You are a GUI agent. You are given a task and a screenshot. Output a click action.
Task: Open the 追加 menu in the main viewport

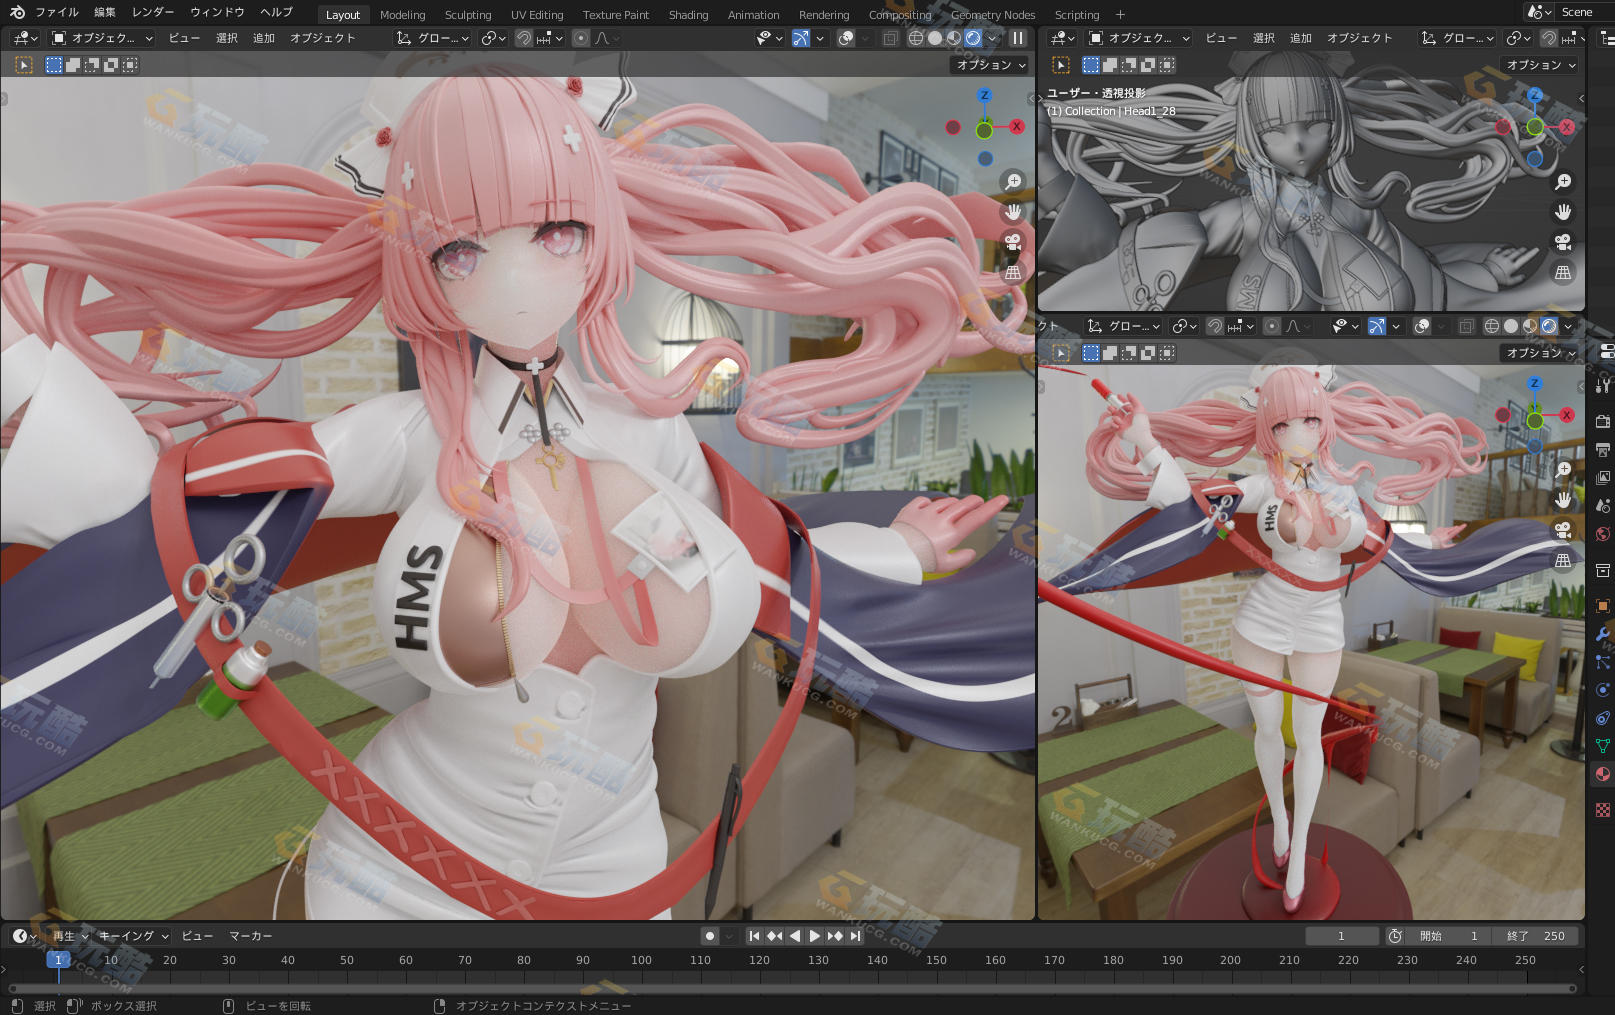[264, 38]
